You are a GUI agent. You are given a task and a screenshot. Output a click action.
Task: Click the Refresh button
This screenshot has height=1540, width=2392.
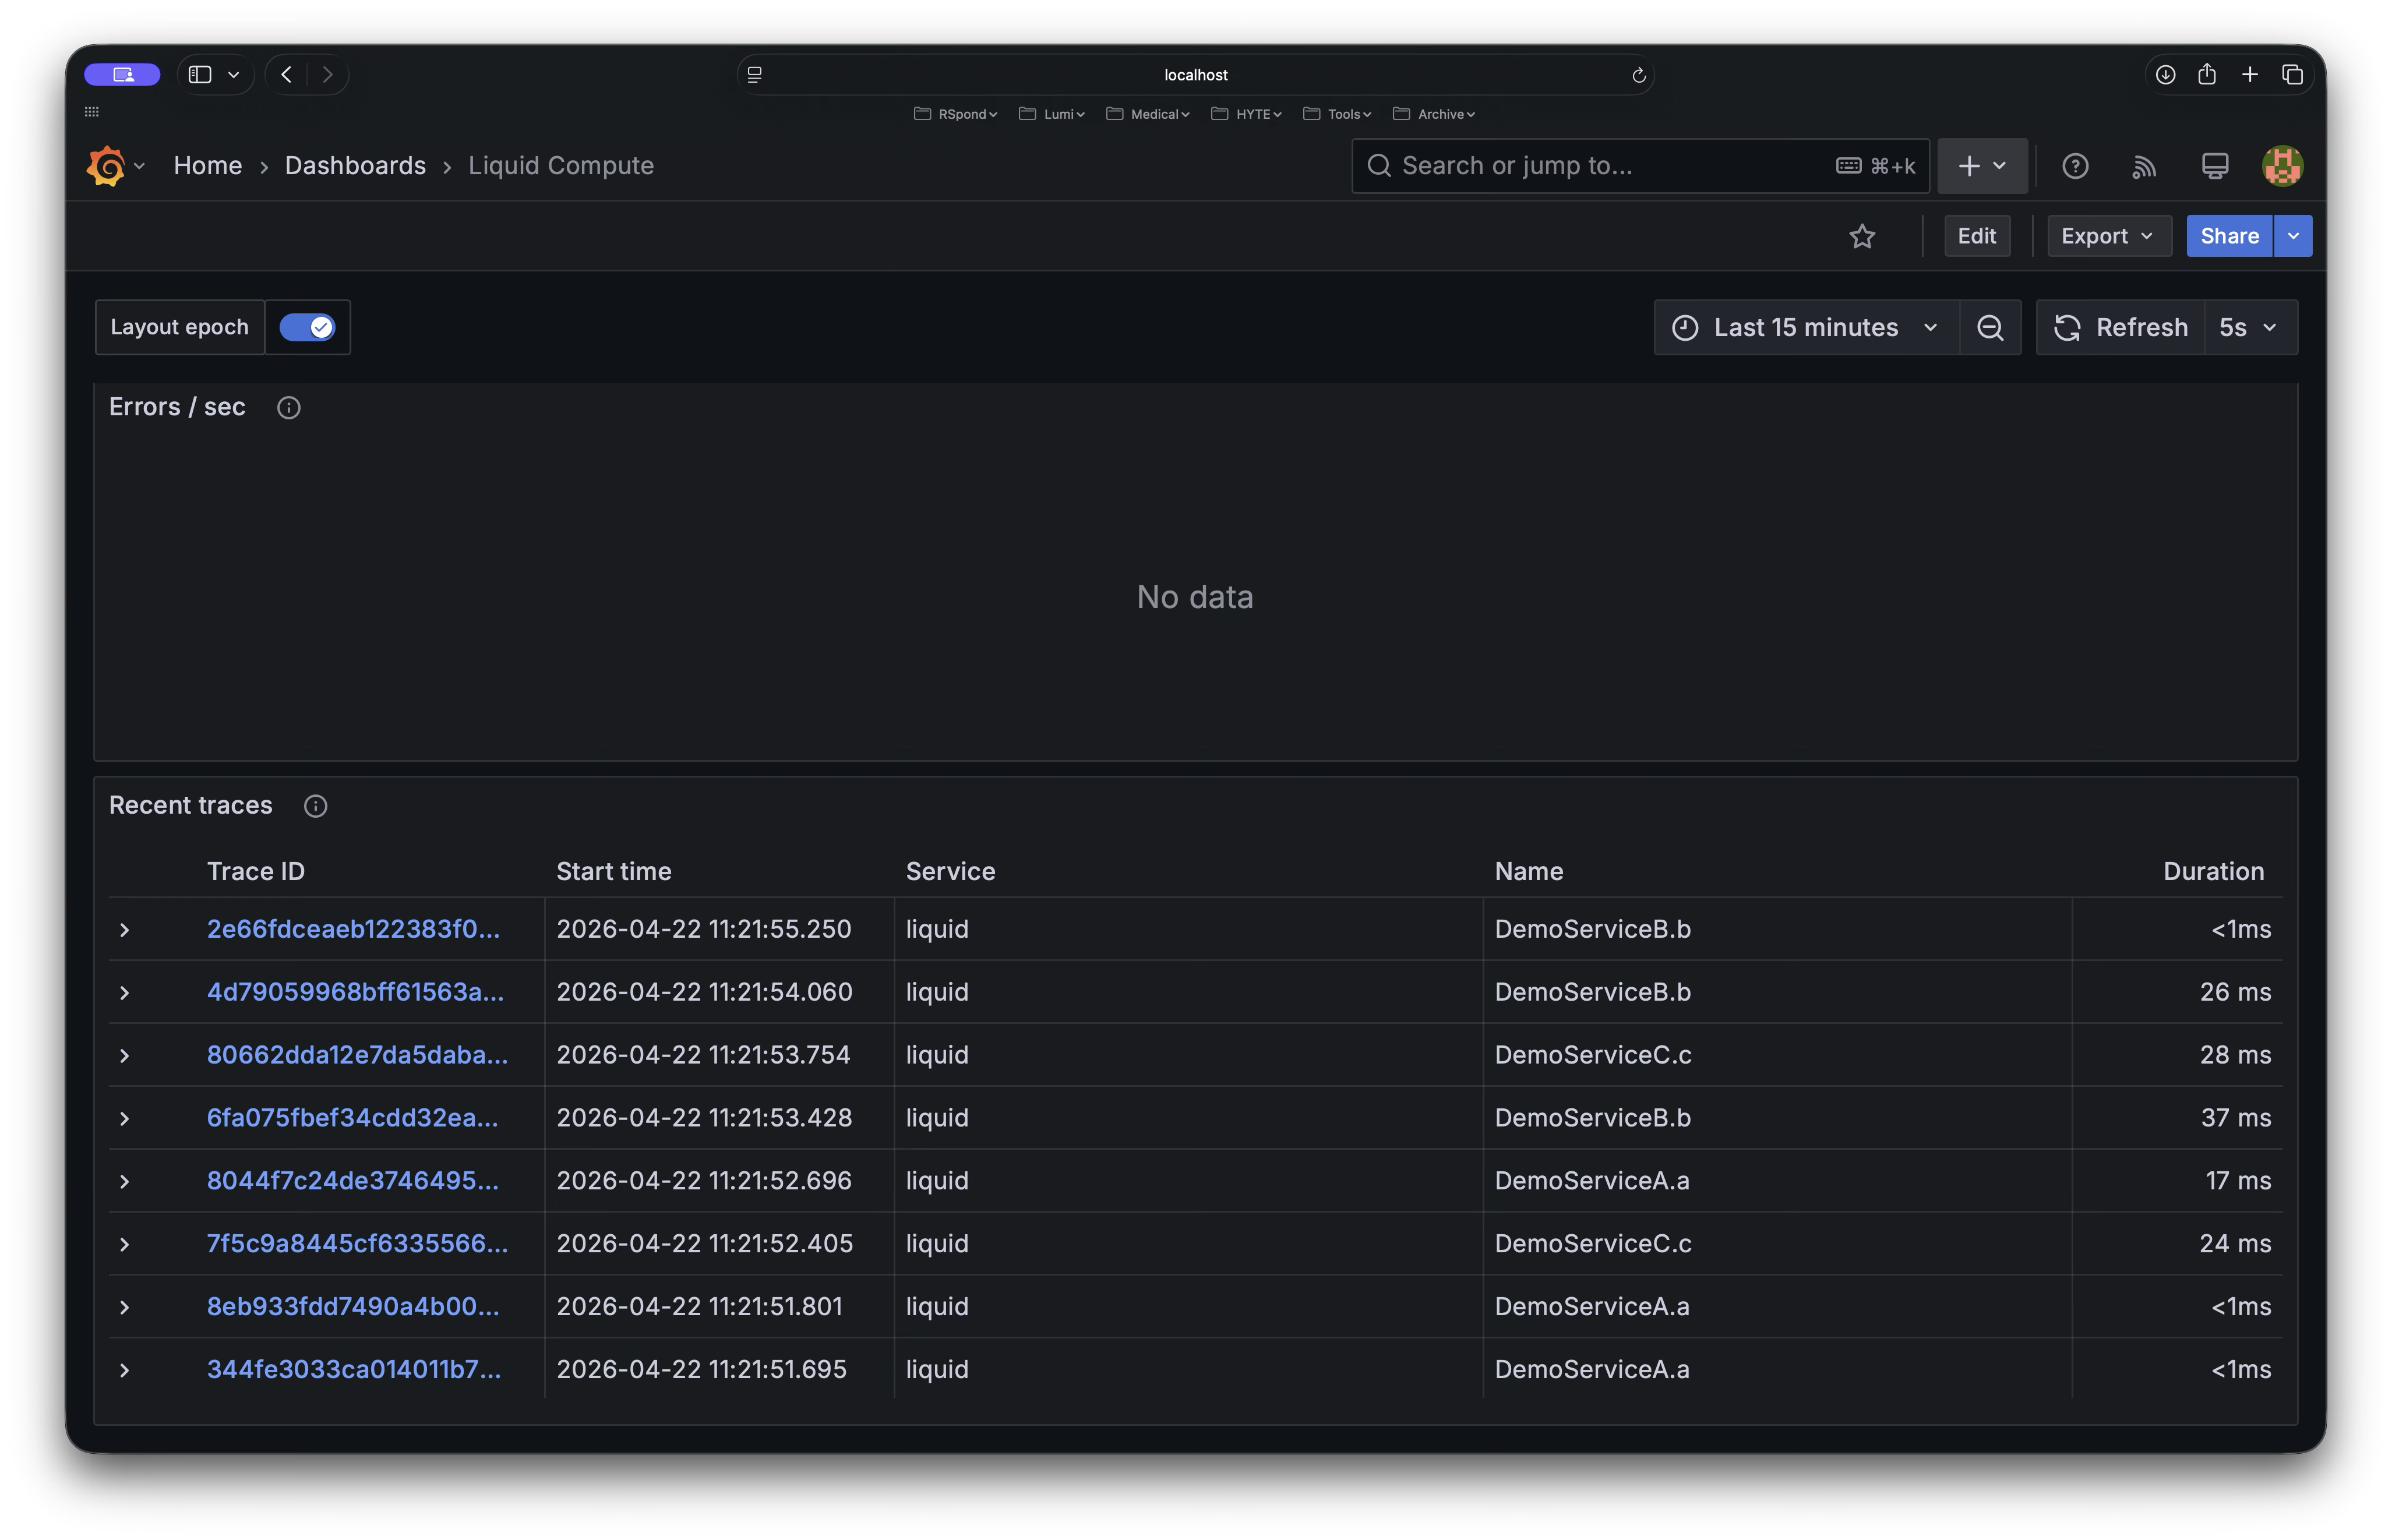[2120, 327]
